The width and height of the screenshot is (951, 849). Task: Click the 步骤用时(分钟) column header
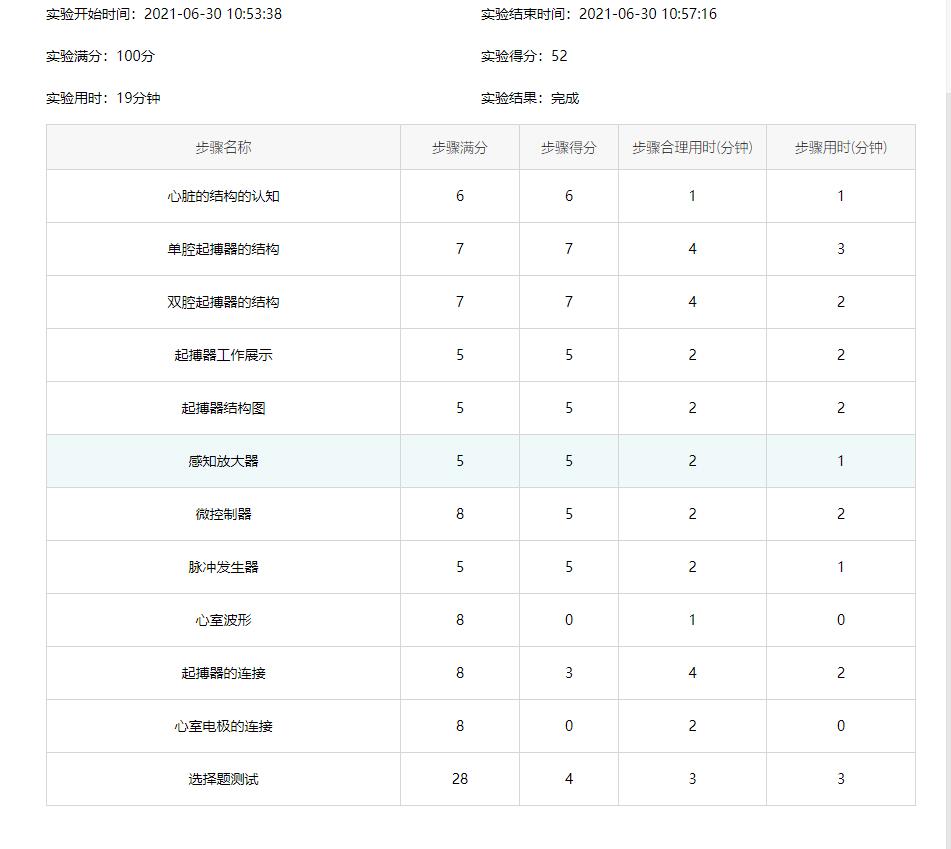(x=840, y=147)
